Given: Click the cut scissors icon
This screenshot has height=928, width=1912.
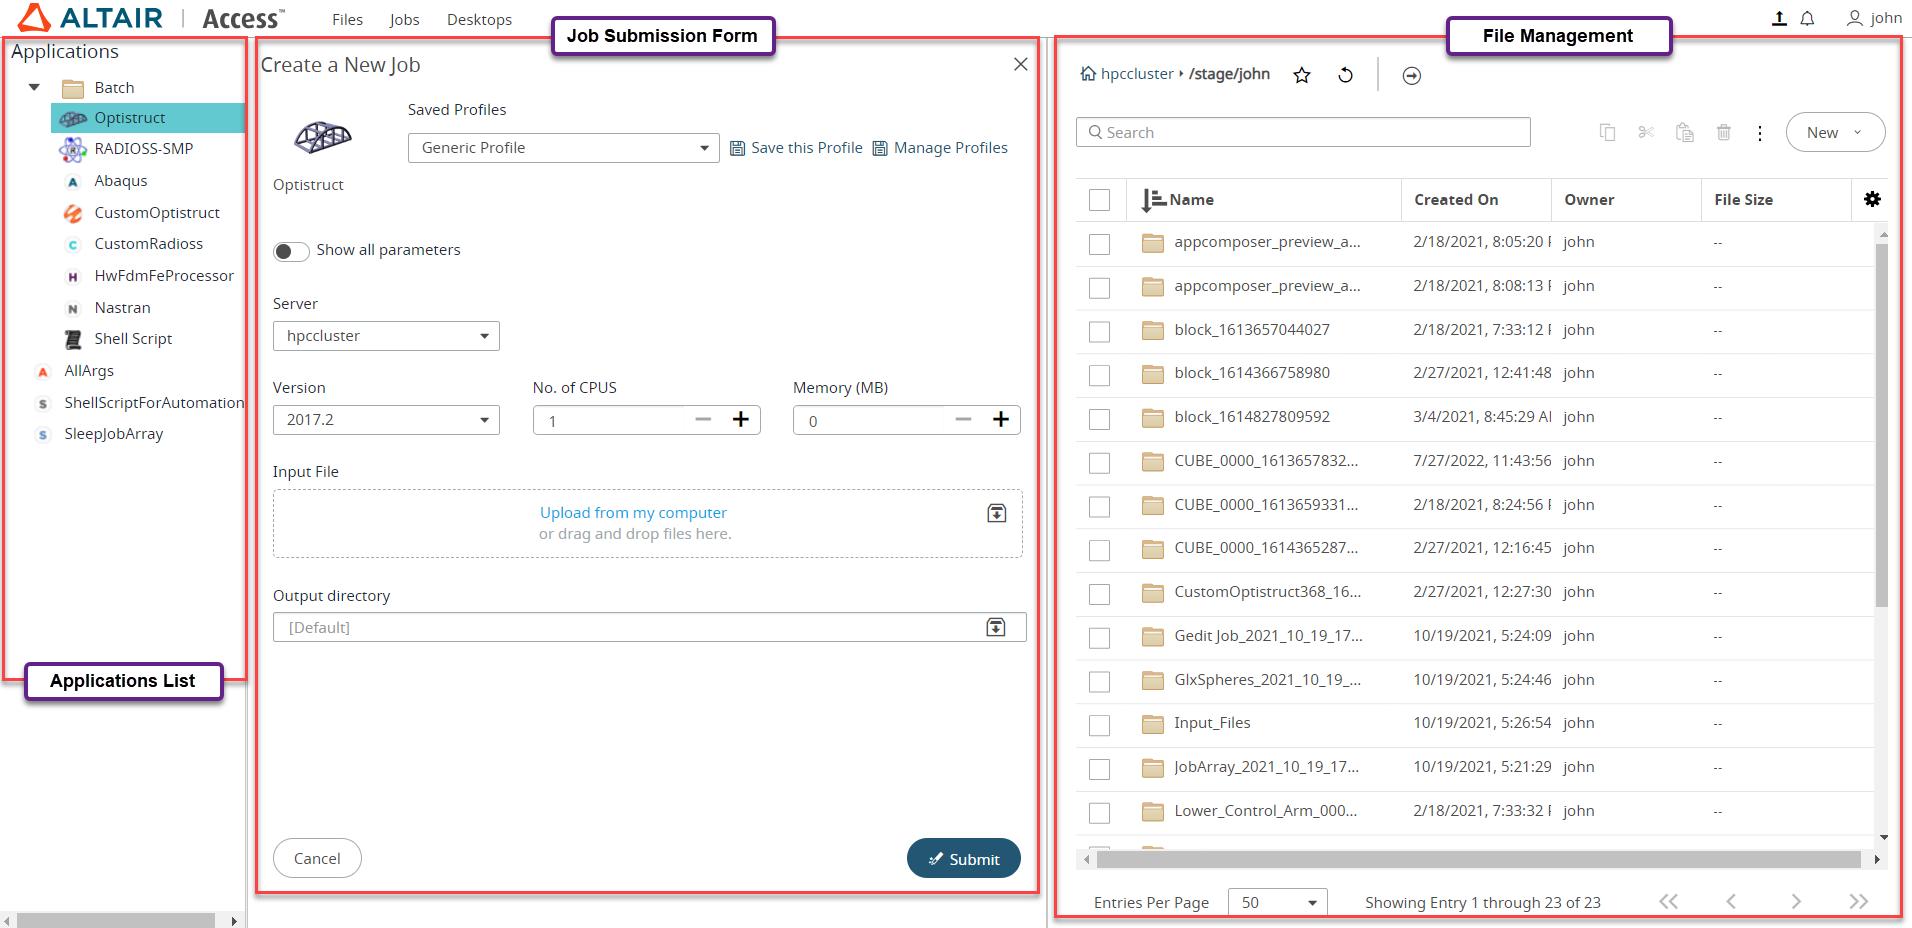Looking at the screenshot, I should 1646,132.
